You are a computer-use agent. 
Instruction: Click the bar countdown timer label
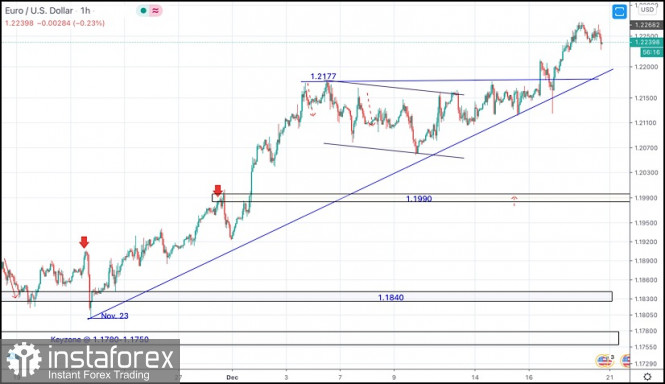[x=651, y=52]
